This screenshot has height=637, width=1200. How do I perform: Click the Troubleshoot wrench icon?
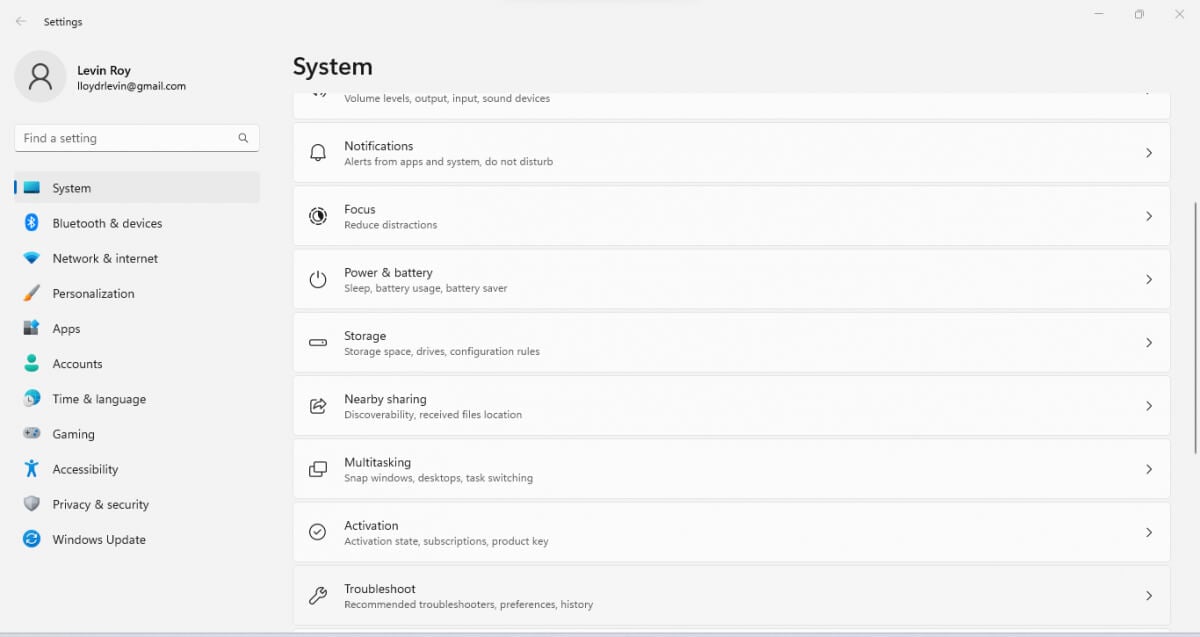point(318,596)
